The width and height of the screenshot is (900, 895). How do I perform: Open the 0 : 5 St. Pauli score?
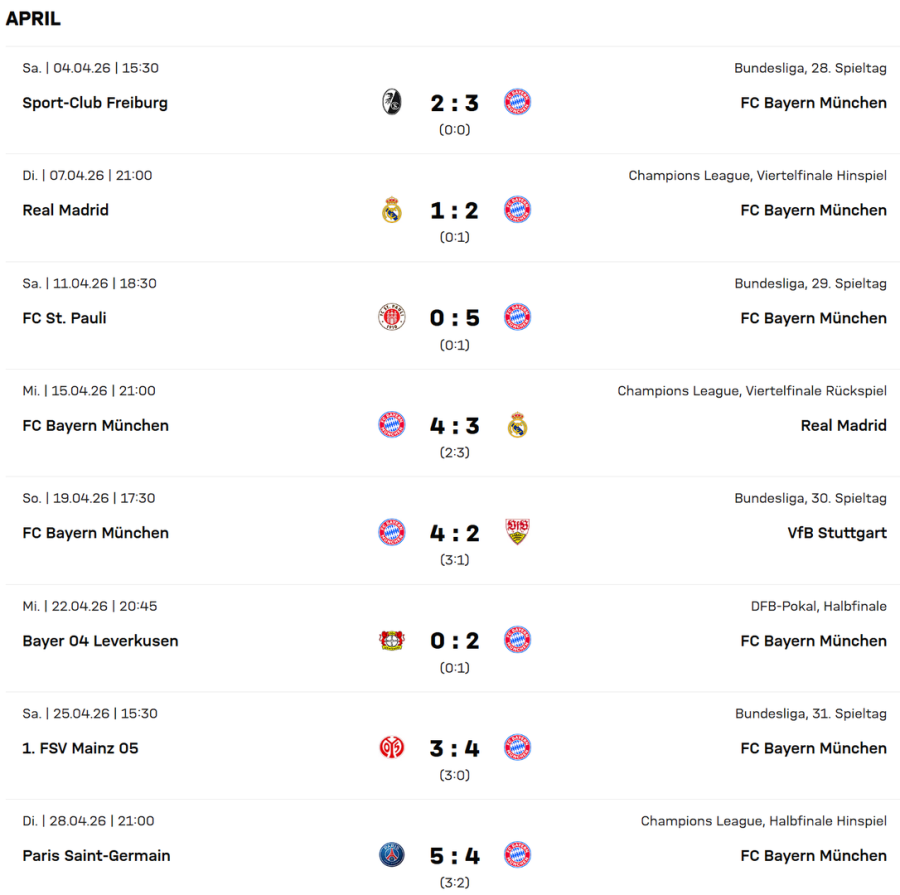point(454,318)
